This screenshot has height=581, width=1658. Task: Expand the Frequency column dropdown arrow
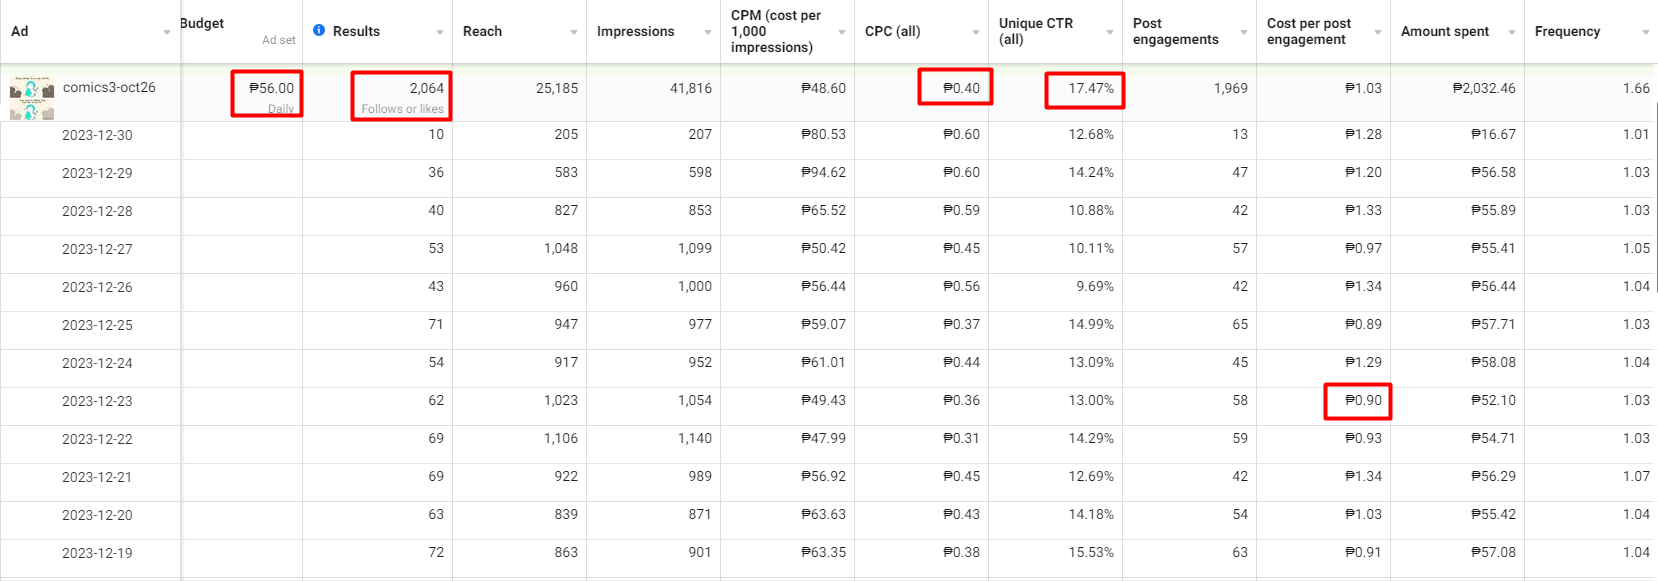pos(1646,33)
